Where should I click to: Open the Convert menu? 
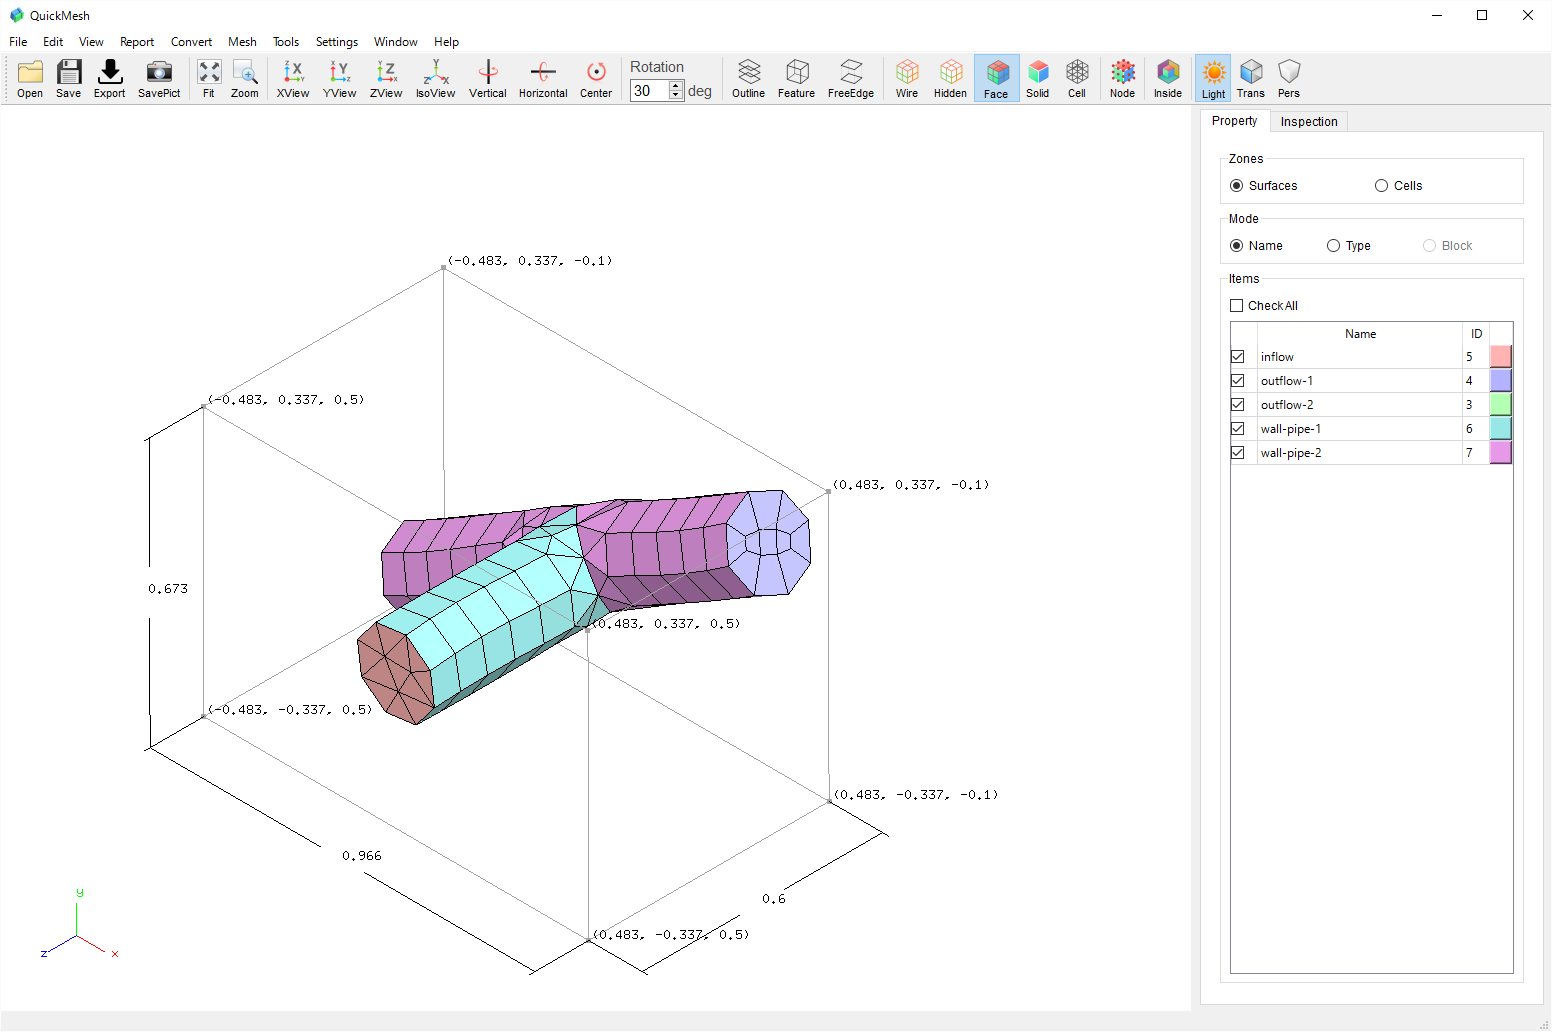pos(191,42)
